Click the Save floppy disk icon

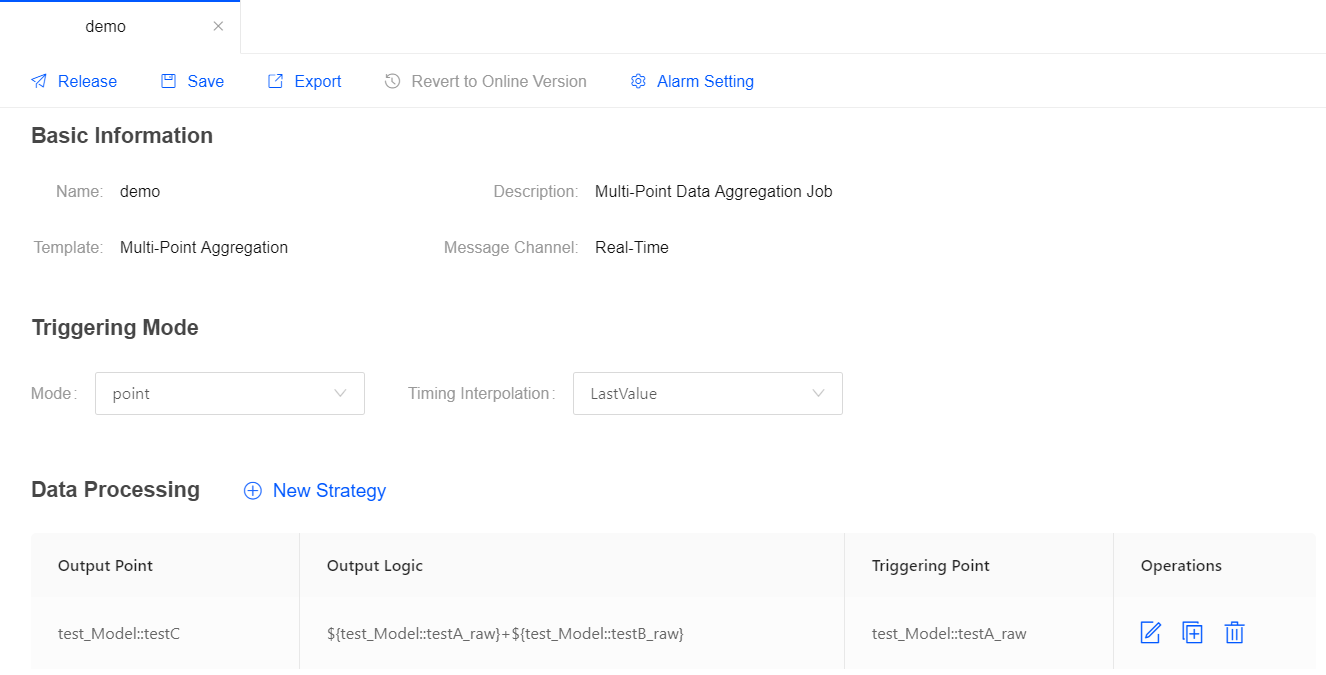[169, 82]
